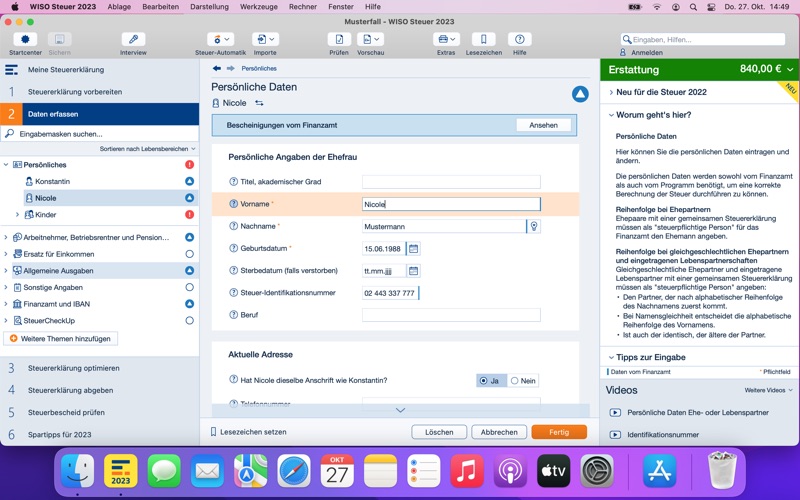This screenshot has height=500, width=800.
Task: Toggle Lesezeichen setzen bookmark
Action: pos(249,432)
